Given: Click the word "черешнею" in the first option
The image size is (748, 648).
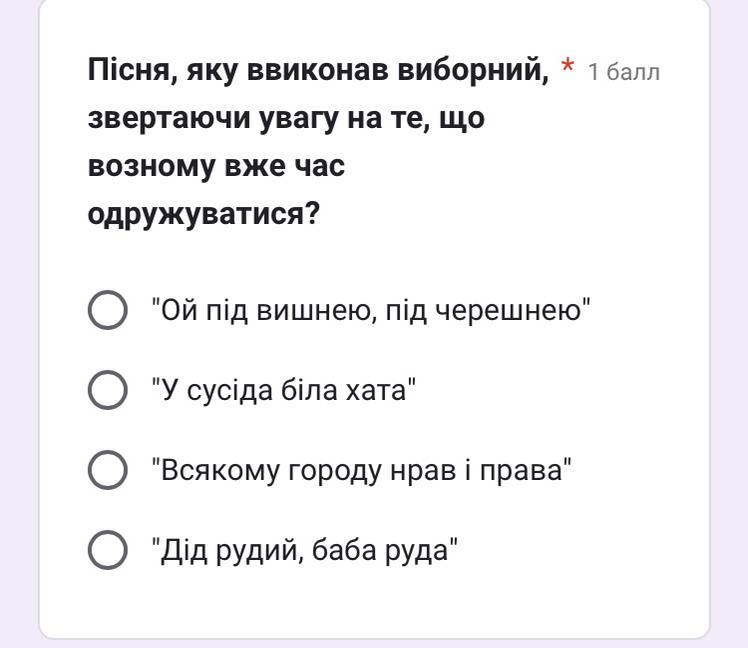Looking at the screenshot, I should tap(509, 311).
